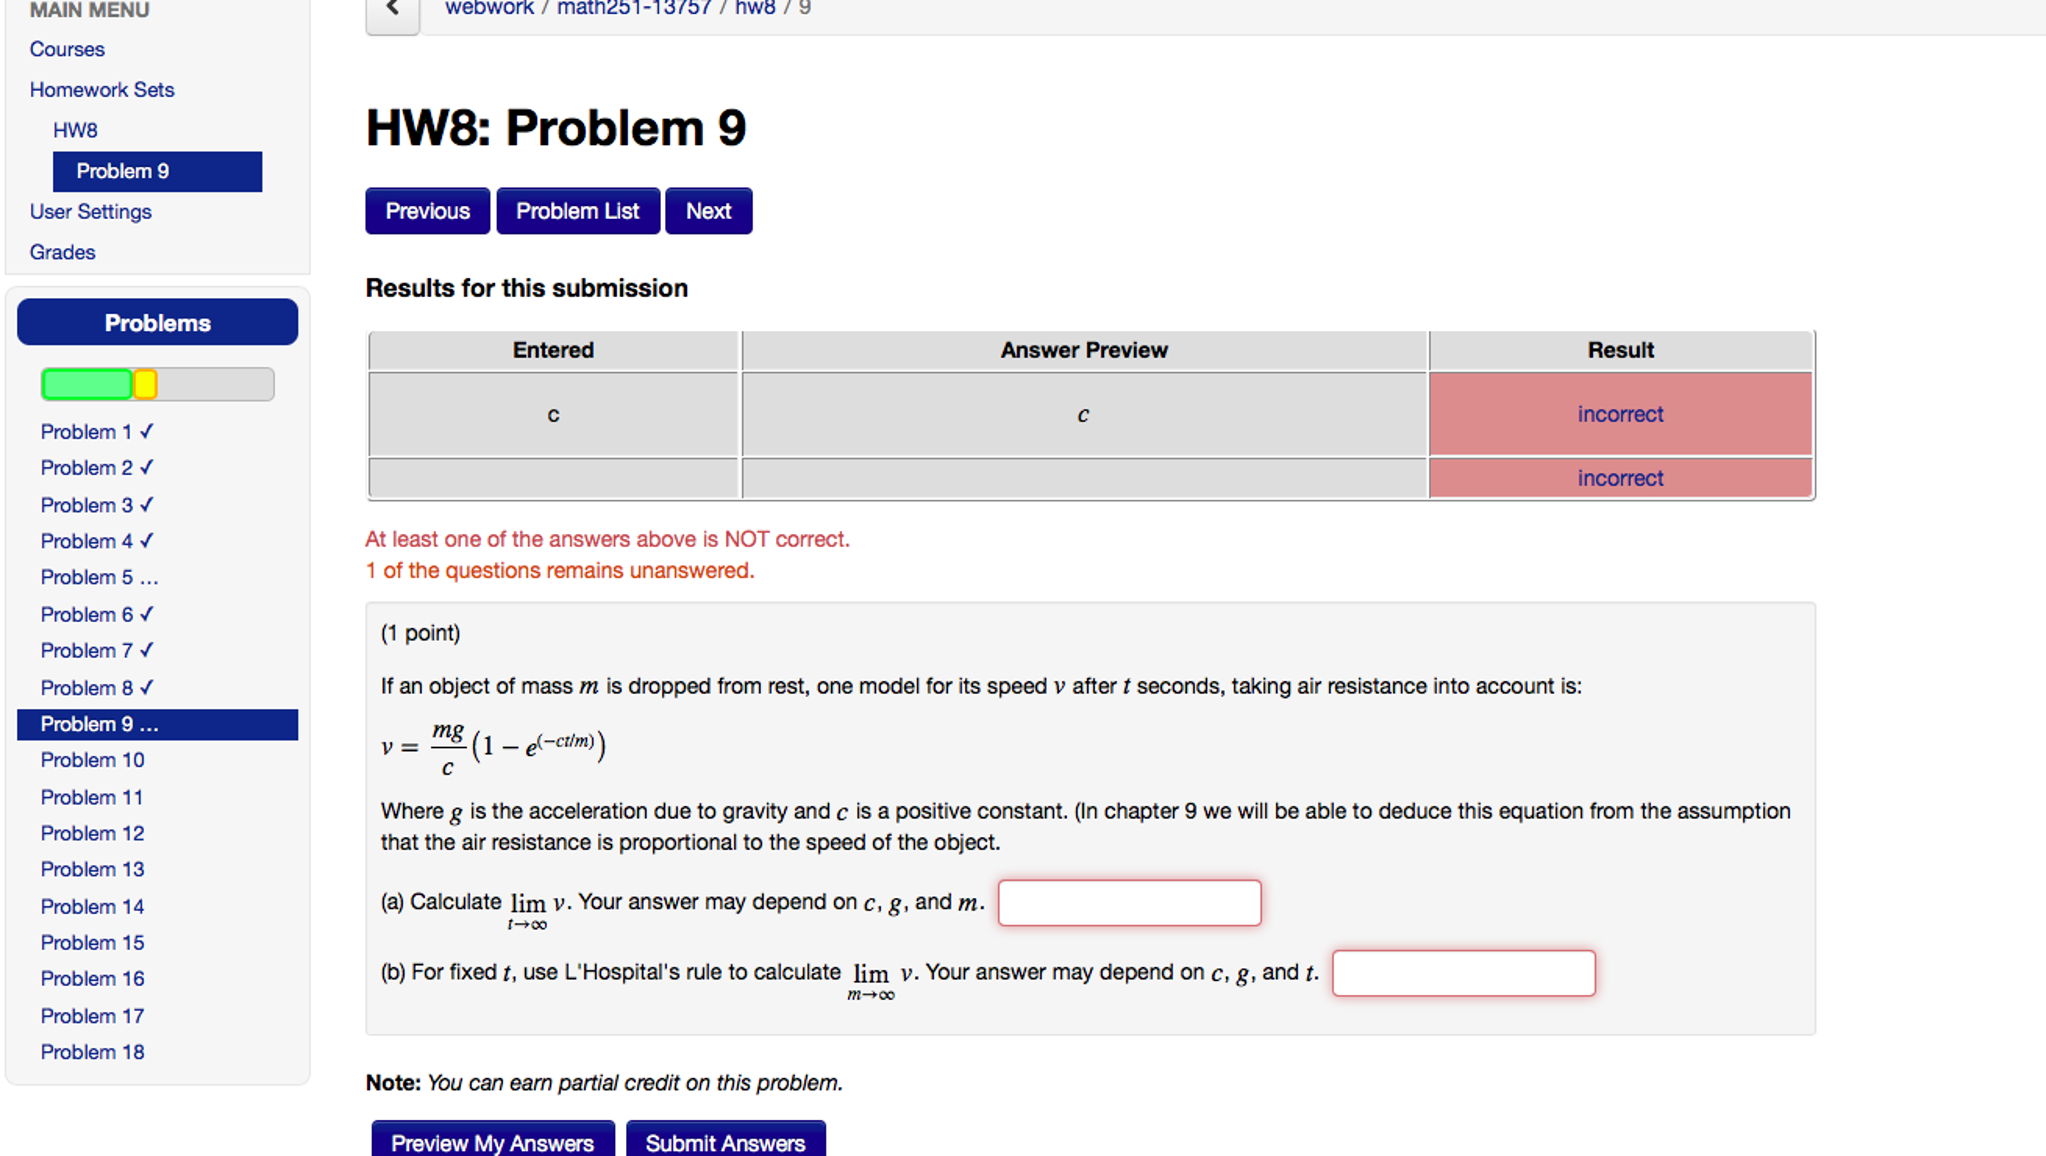Open Problem 18 from the Problems panel

pos(92,1051)
